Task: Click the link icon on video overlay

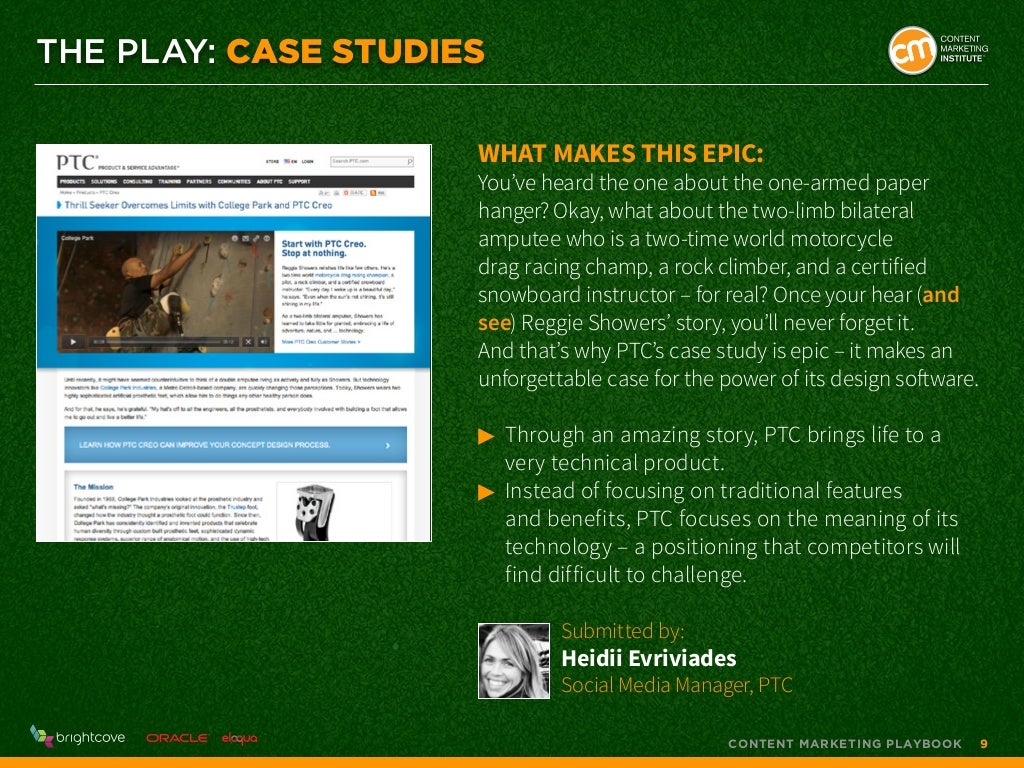Action: (256, 238)
